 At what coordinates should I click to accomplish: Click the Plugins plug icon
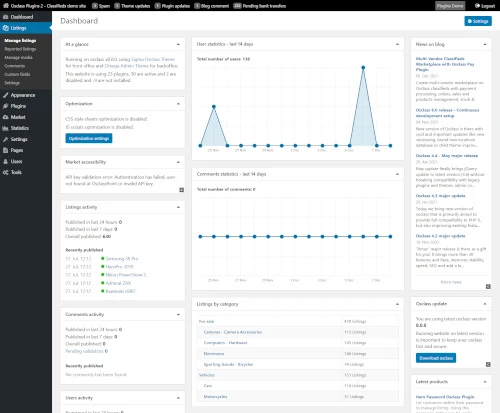[x=6, y=106]
